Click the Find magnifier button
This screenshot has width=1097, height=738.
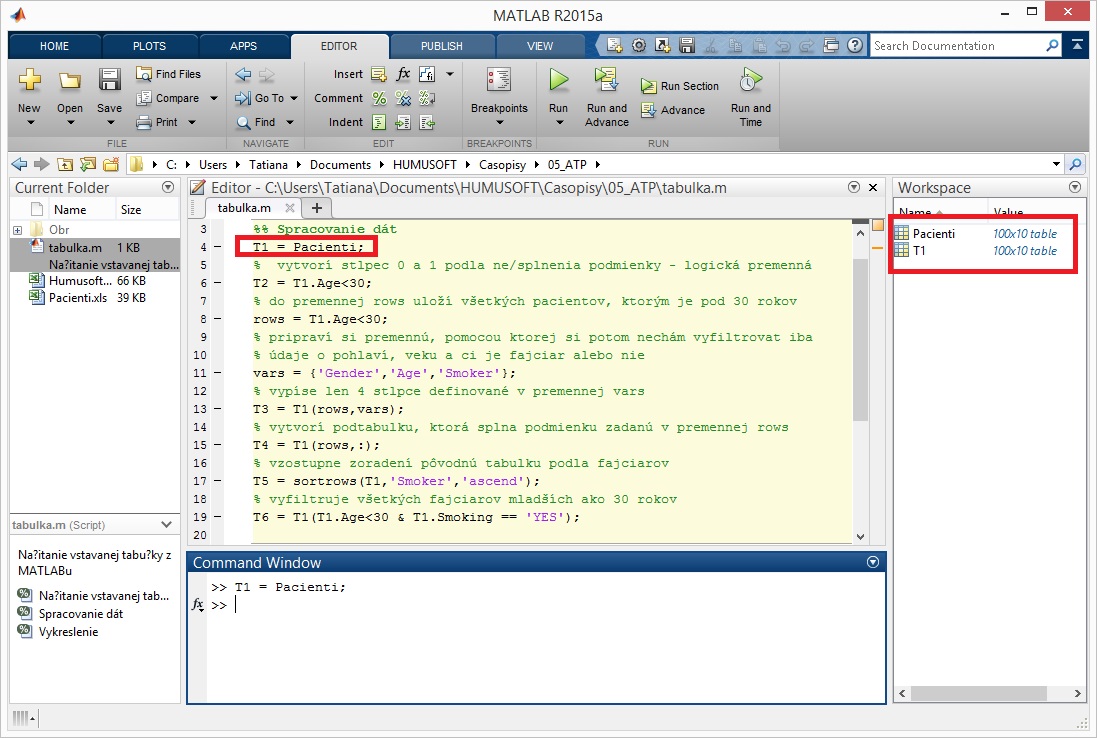pos(256,122)
